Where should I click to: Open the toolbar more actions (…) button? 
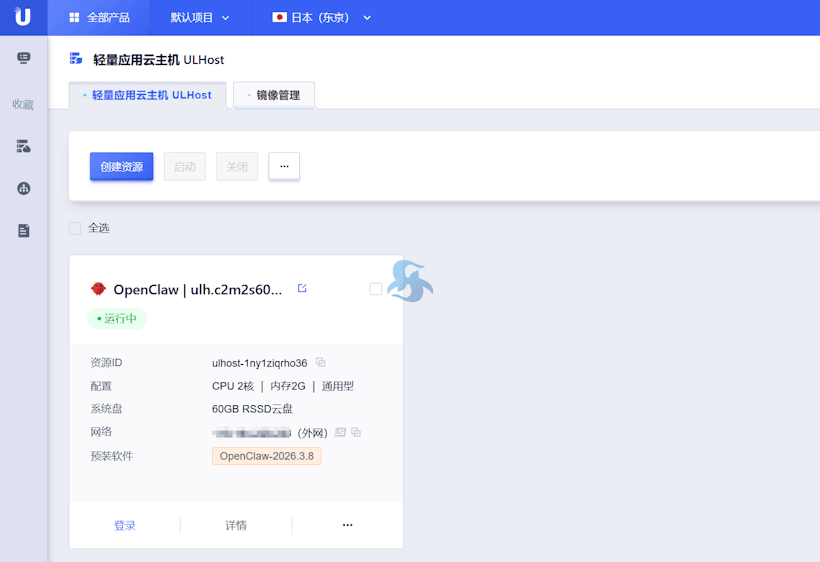tap(284, 166)
